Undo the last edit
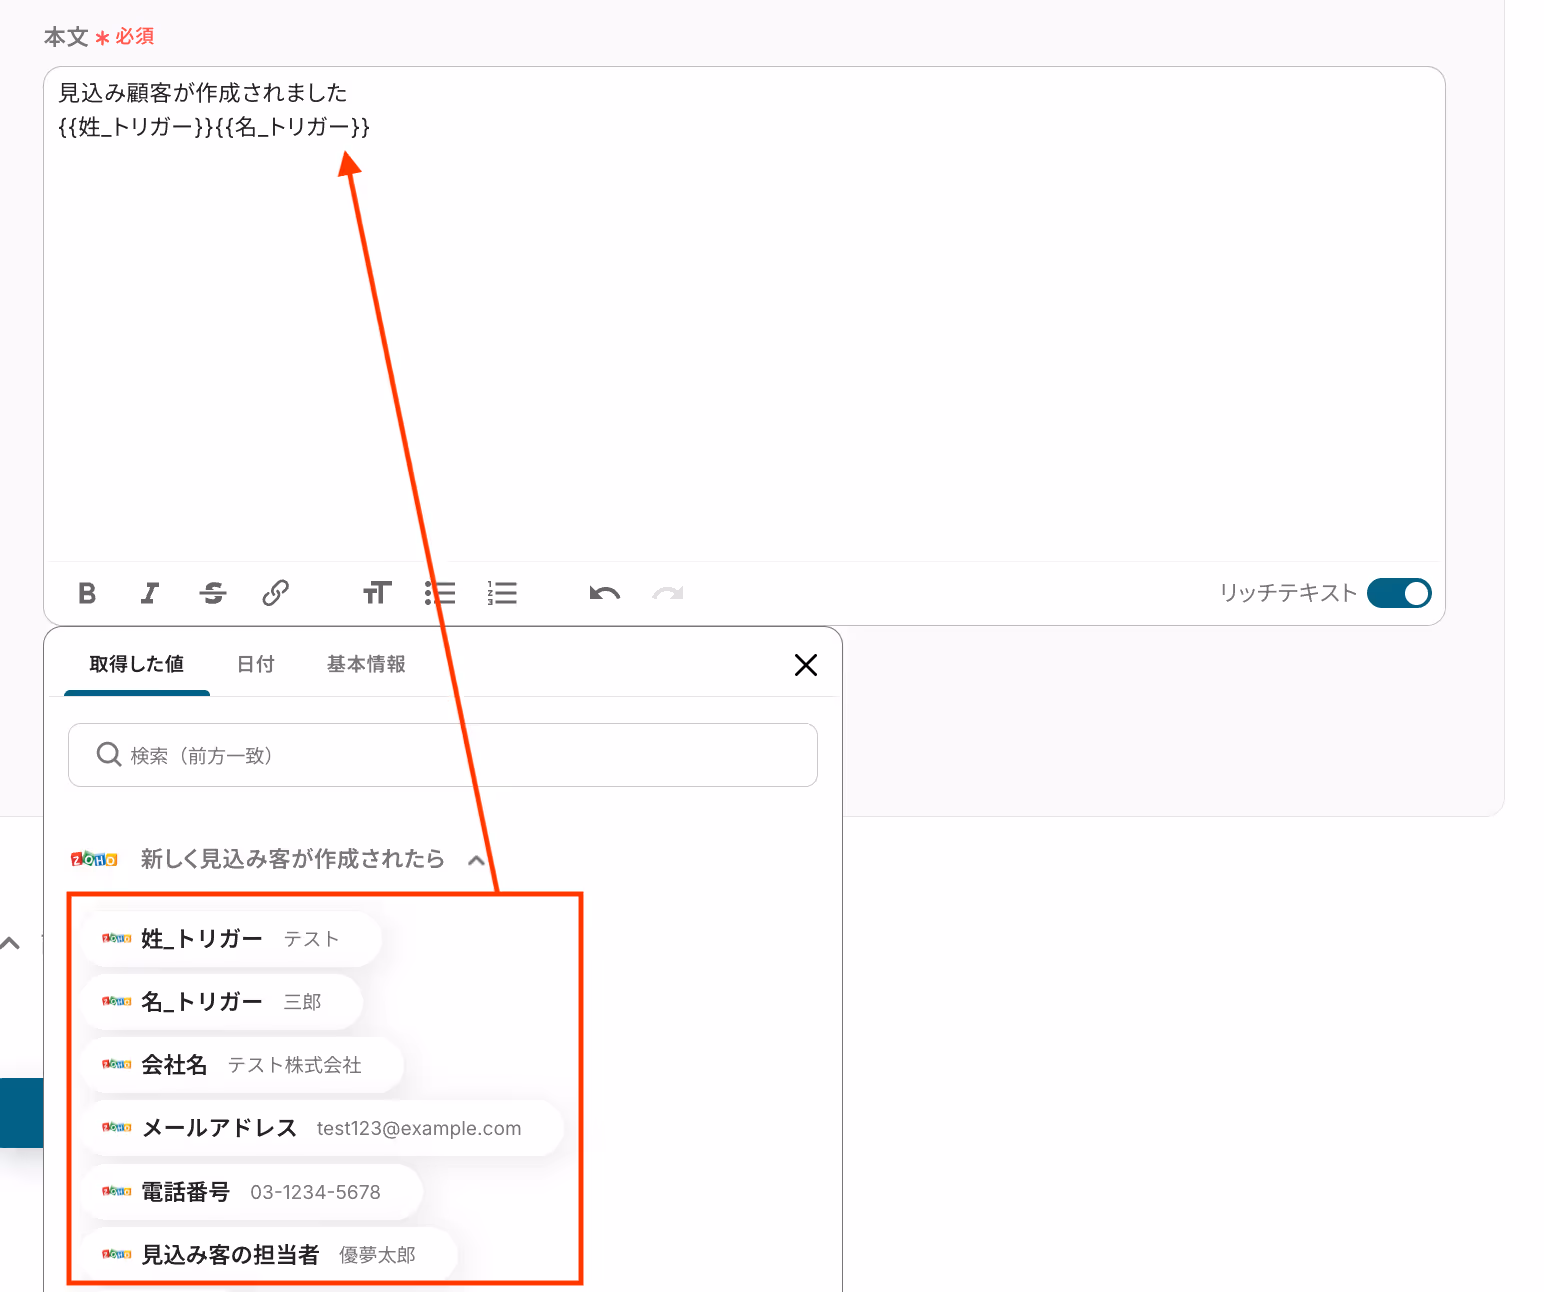This screenshot has width=1544, height=1292. 605,593
